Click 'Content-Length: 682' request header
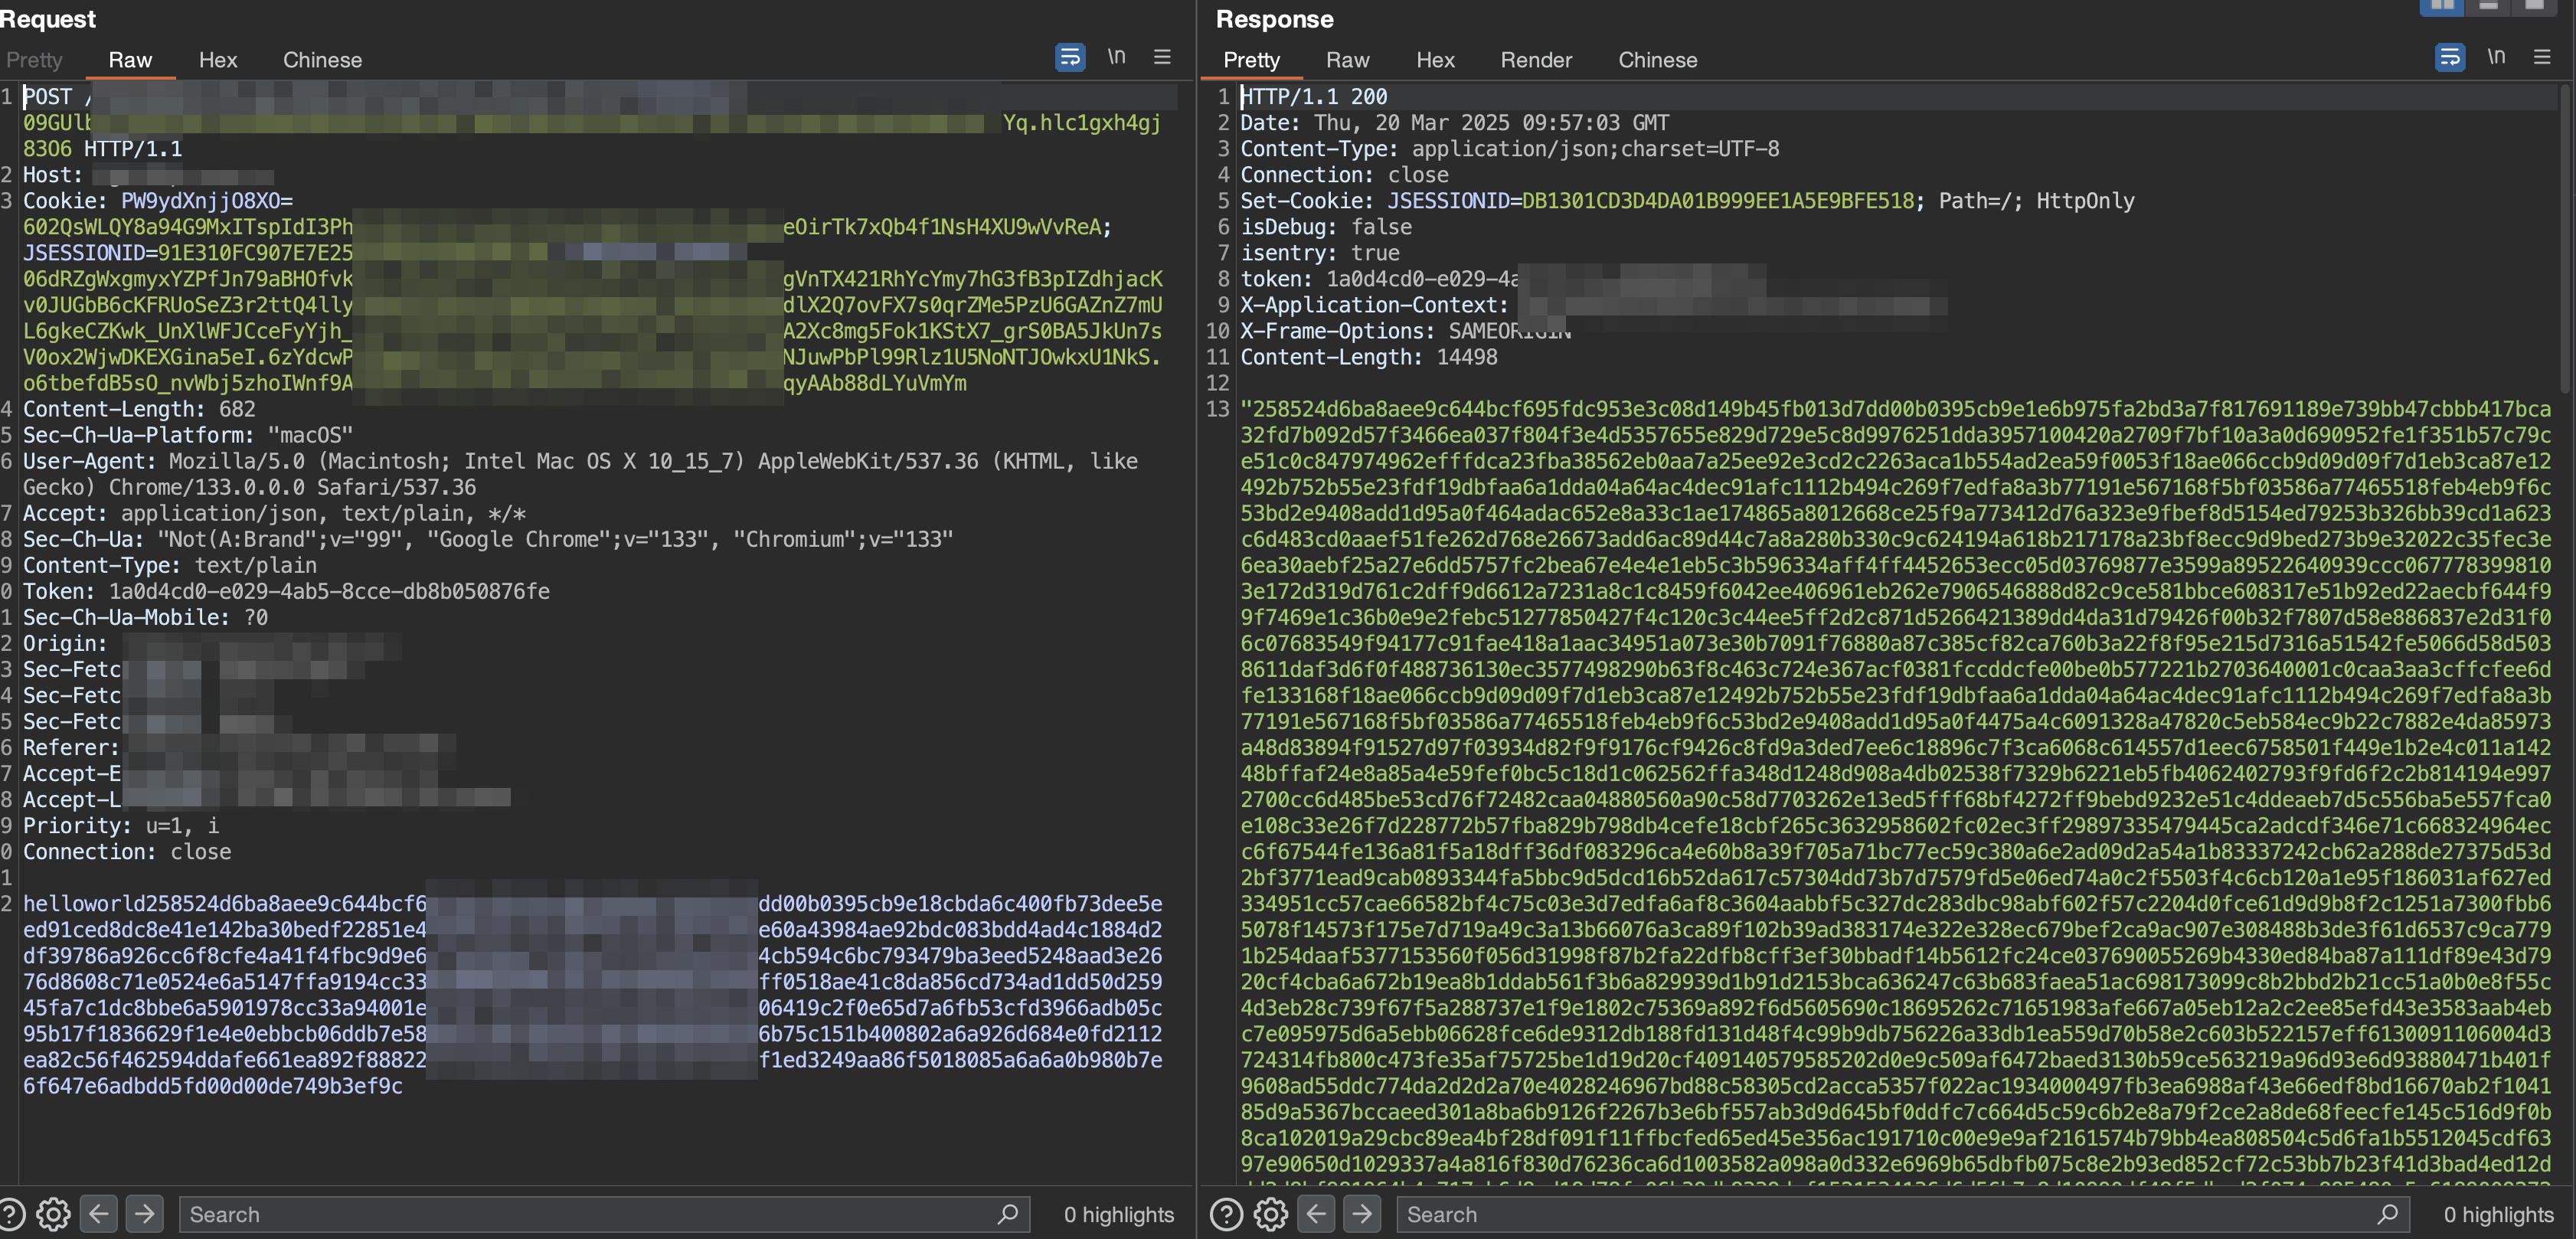Image resolution: width=2576 pixels, height=1239 pixels. (x=139, y=409)
